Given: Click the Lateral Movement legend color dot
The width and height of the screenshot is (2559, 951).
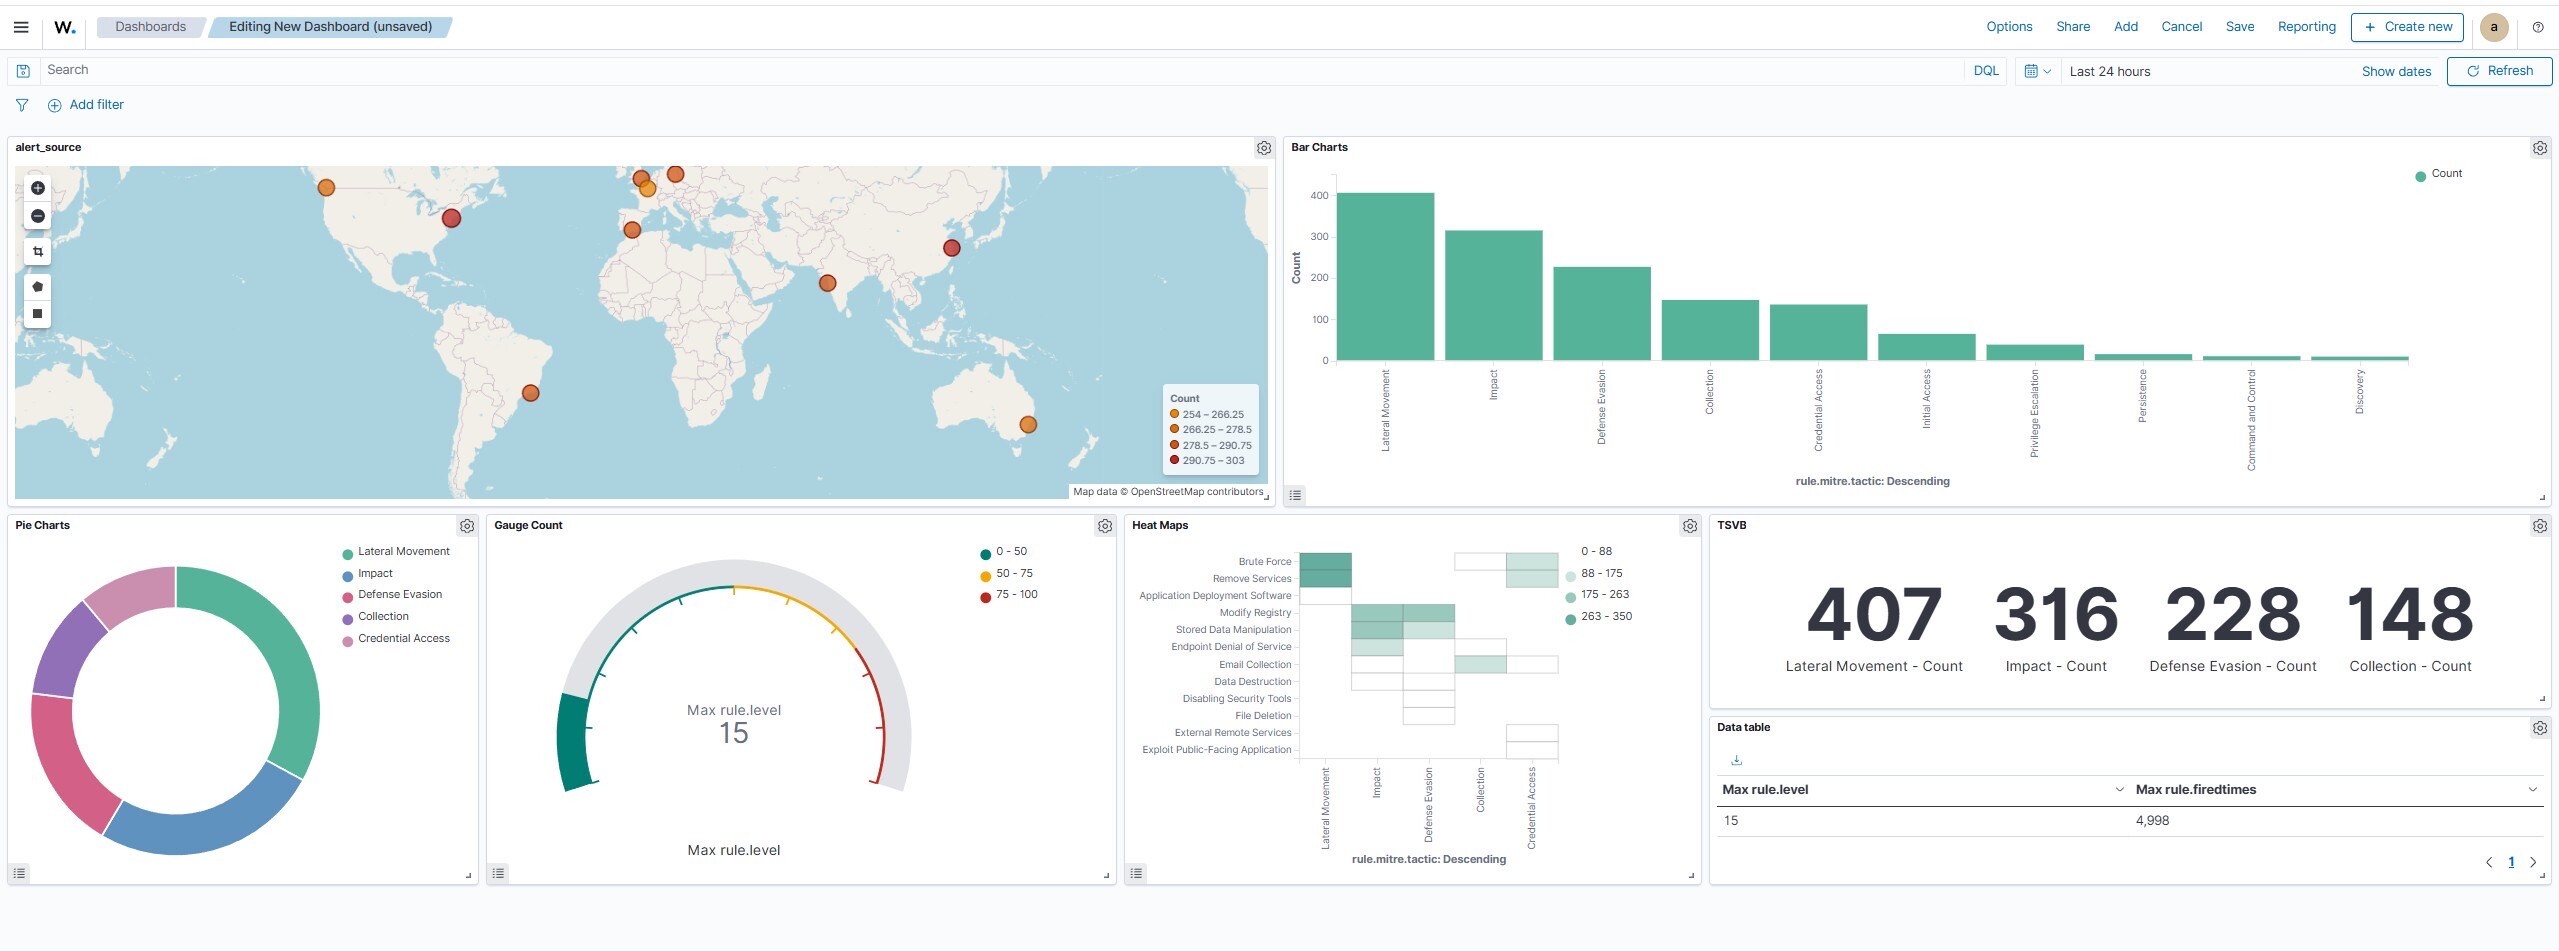Looking at the screenshot, I should pyautogui.click(x=347, y=553).
